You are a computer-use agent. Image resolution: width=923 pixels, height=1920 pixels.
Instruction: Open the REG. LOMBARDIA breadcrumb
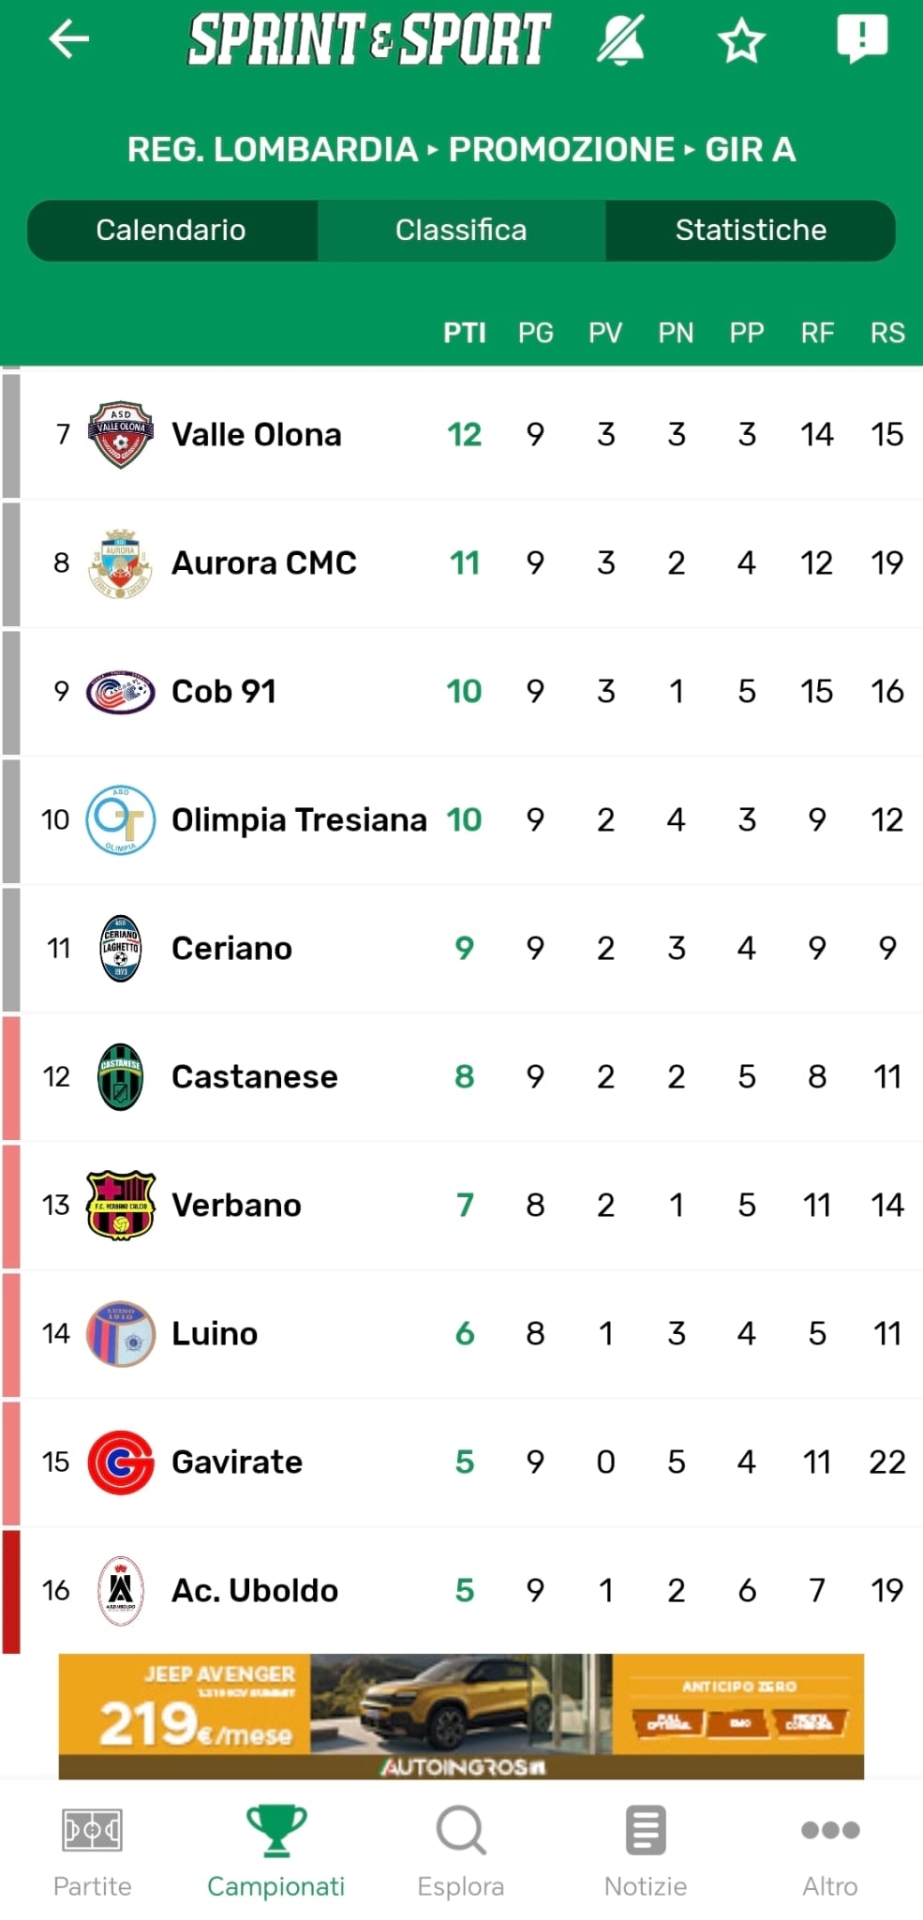click(x=272, y=150)
